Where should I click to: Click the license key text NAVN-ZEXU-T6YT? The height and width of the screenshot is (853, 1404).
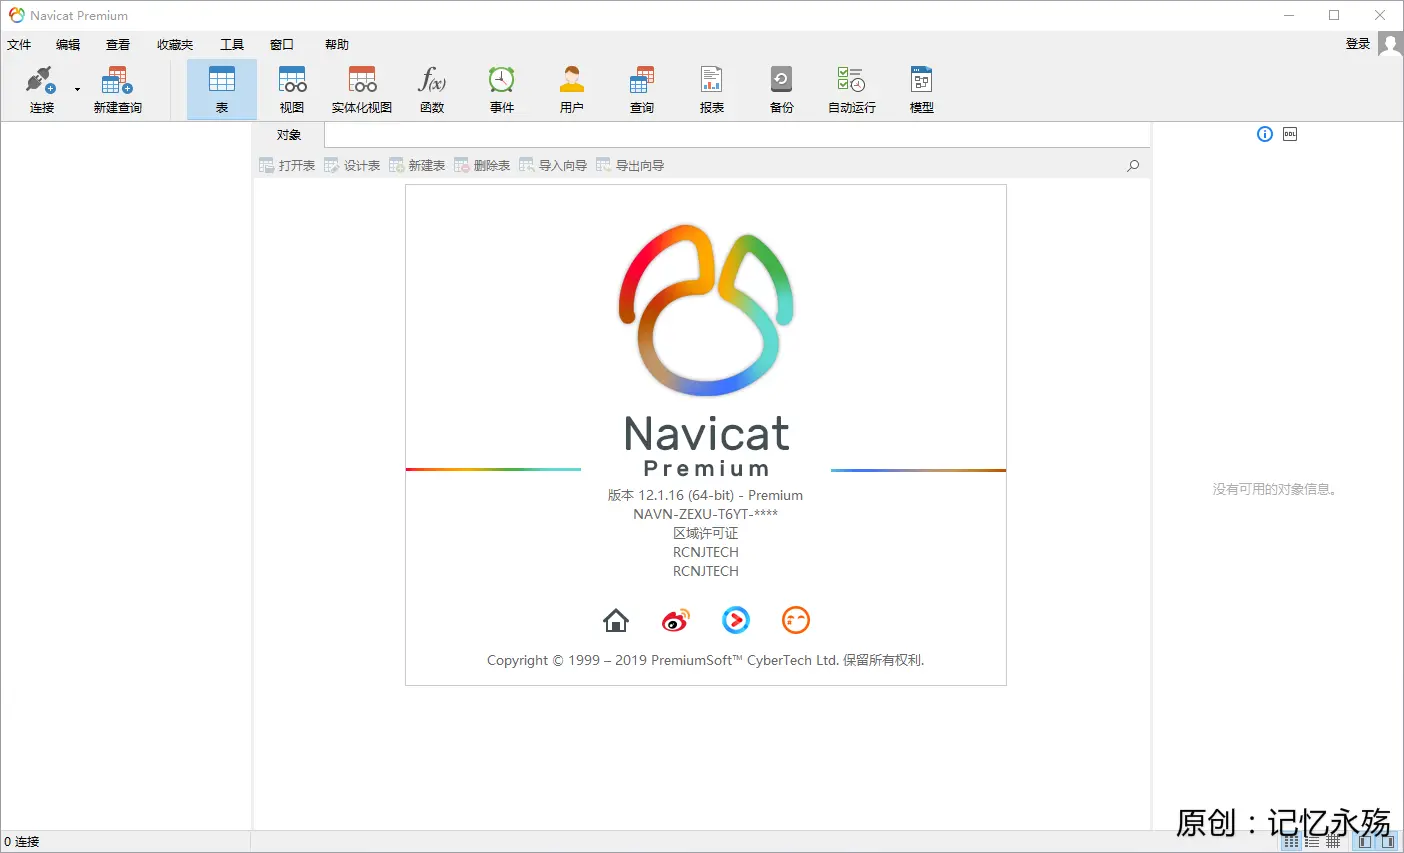point(706,514)
